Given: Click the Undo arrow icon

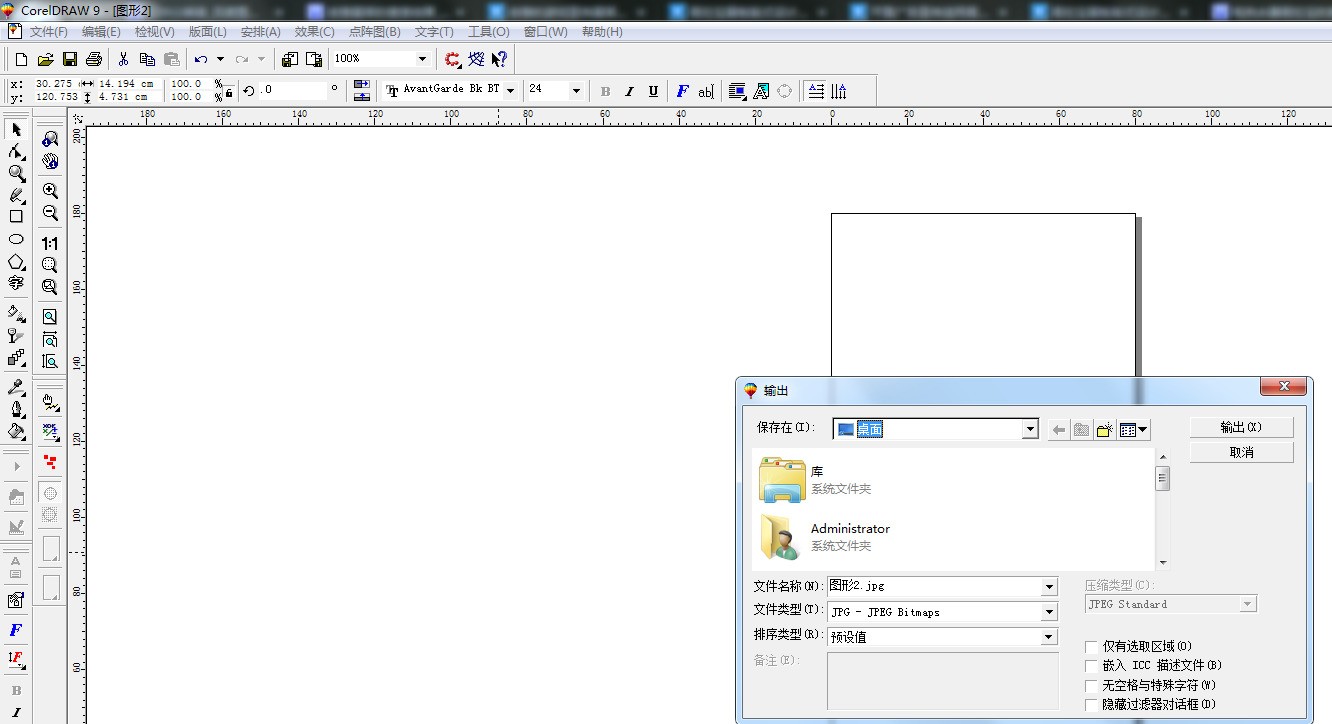Looking at the screenshot, I should (x=201, y=59).
